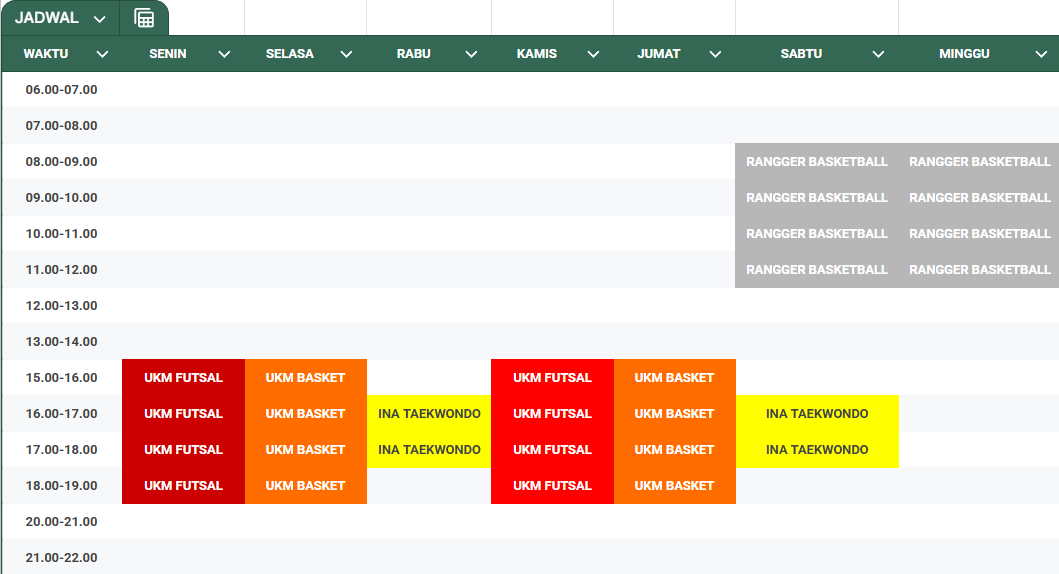The height and width of the screenshot is (574, 1059).
Task: Click the 06.00-07.00 time row cell
Action: coord(61,90)
